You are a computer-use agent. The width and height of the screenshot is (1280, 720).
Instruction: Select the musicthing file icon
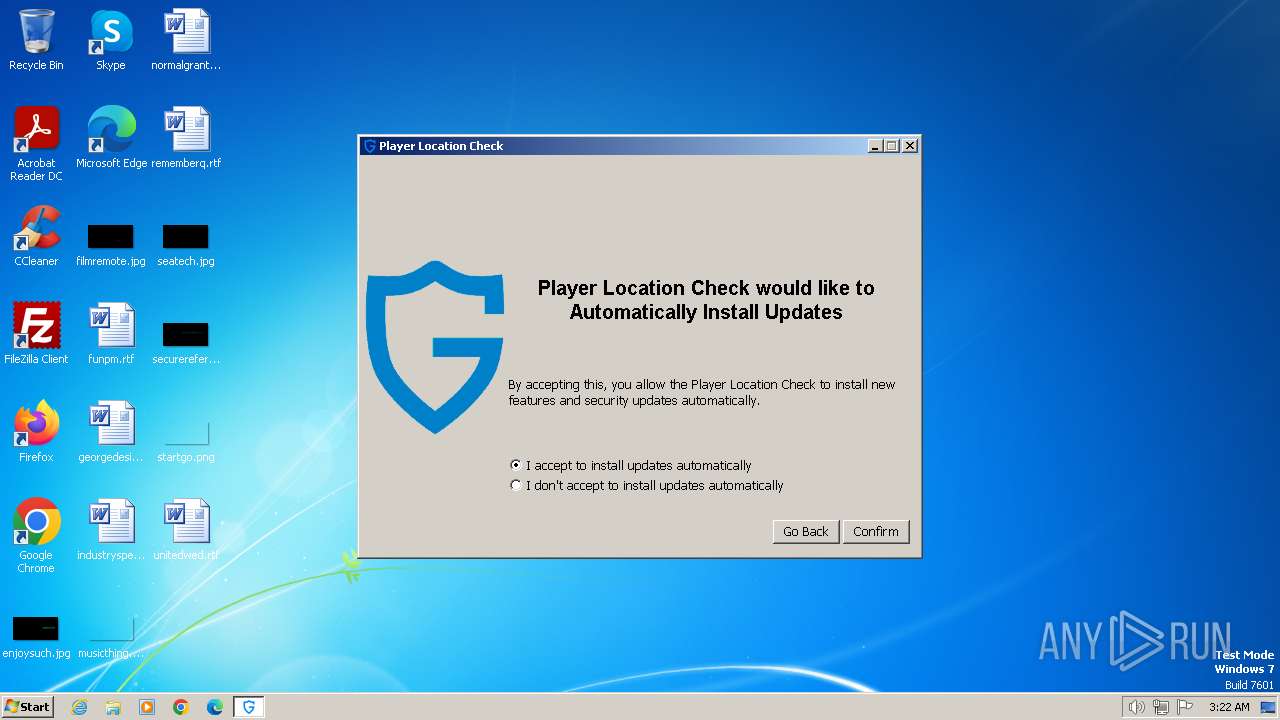click(111, 638)
